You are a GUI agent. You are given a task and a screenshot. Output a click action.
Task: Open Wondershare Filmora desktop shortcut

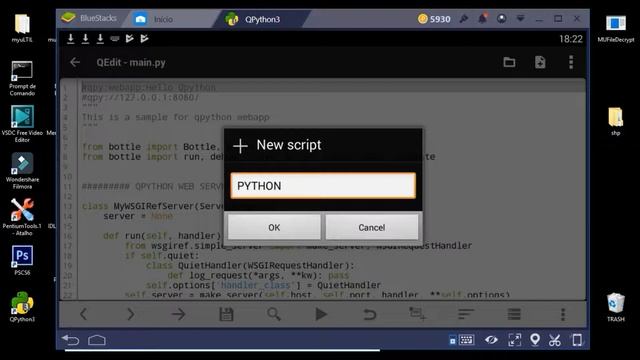tap(22, 171)
